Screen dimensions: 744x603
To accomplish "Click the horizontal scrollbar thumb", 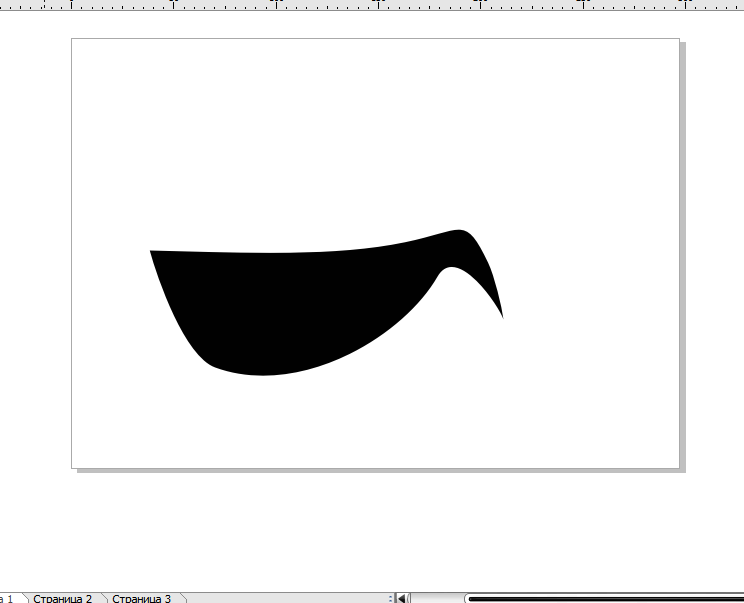I will [x=604, y=599].
